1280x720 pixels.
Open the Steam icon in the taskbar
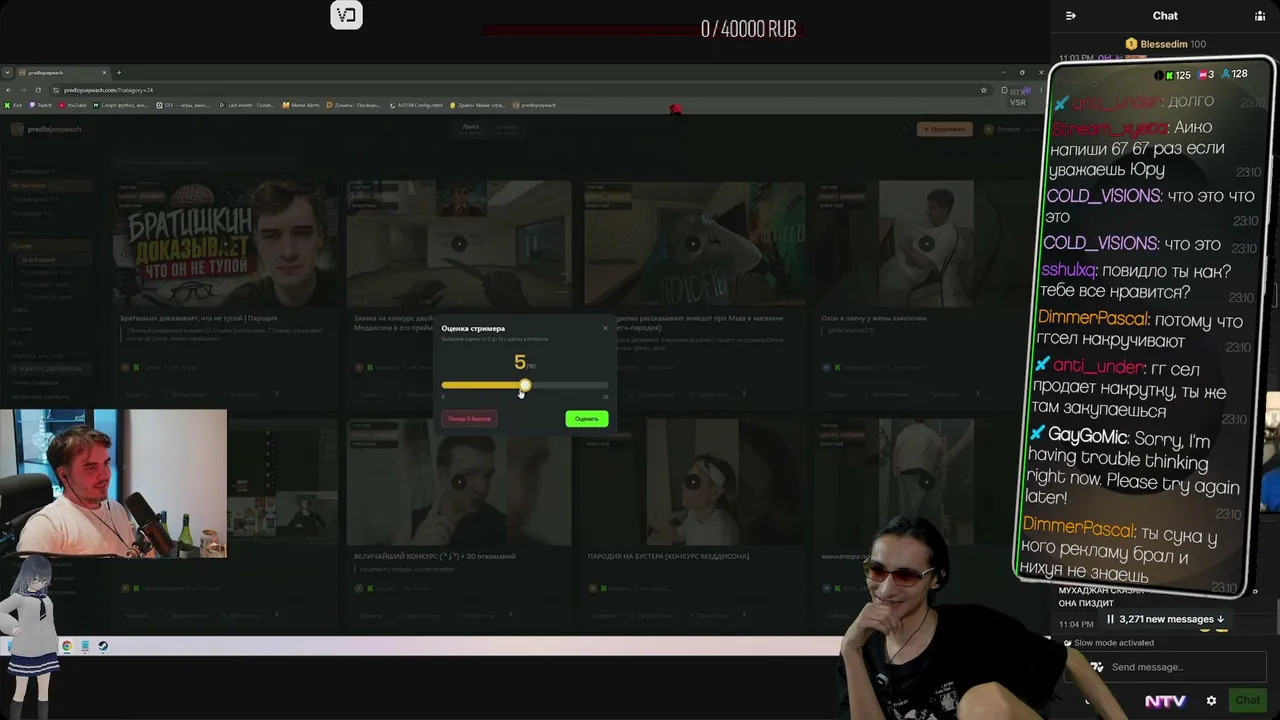103,646
